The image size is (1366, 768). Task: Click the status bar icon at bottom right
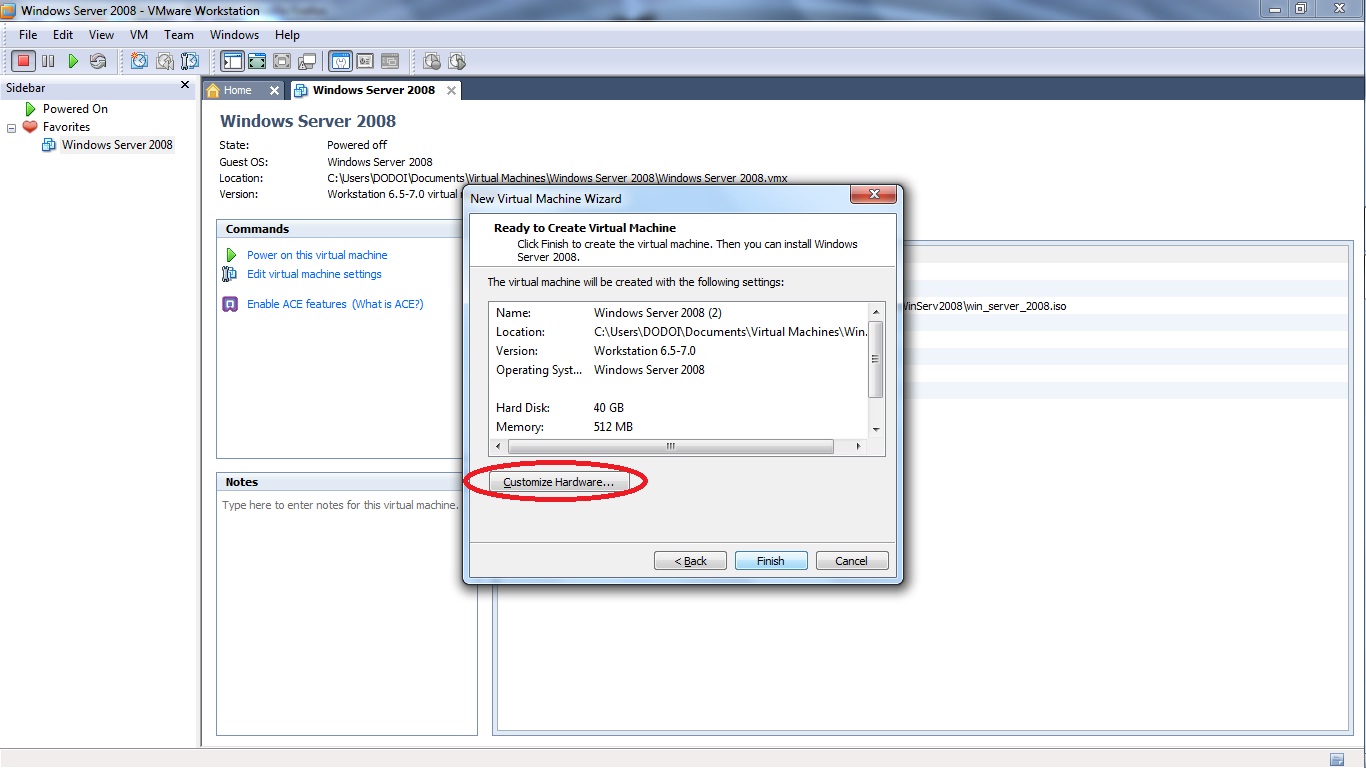(x=1338, y=759)
